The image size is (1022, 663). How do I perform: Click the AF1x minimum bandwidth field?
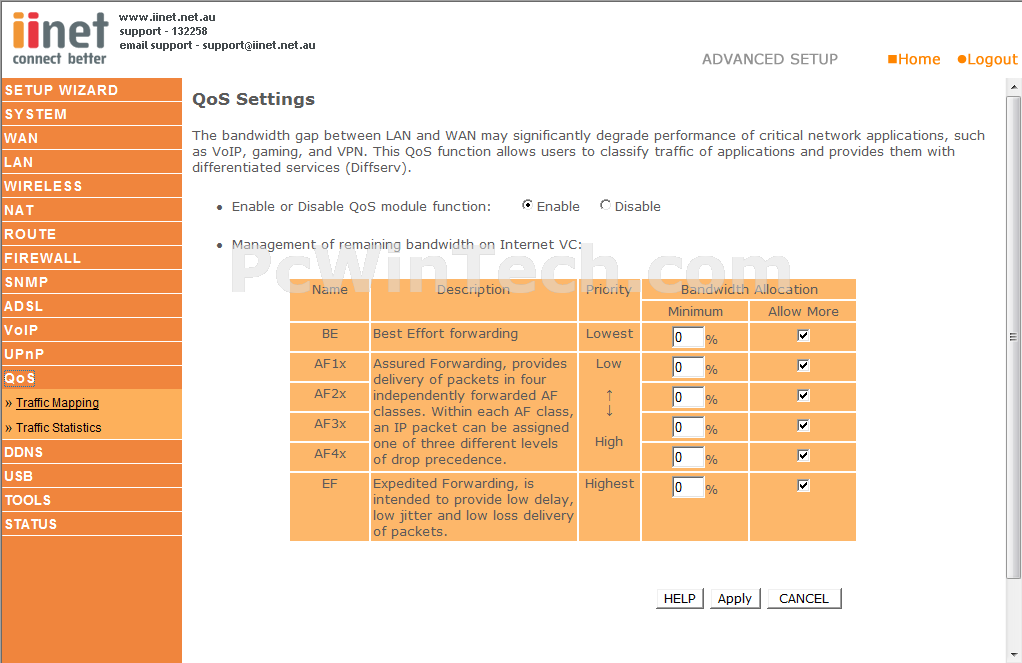point(688,367)
